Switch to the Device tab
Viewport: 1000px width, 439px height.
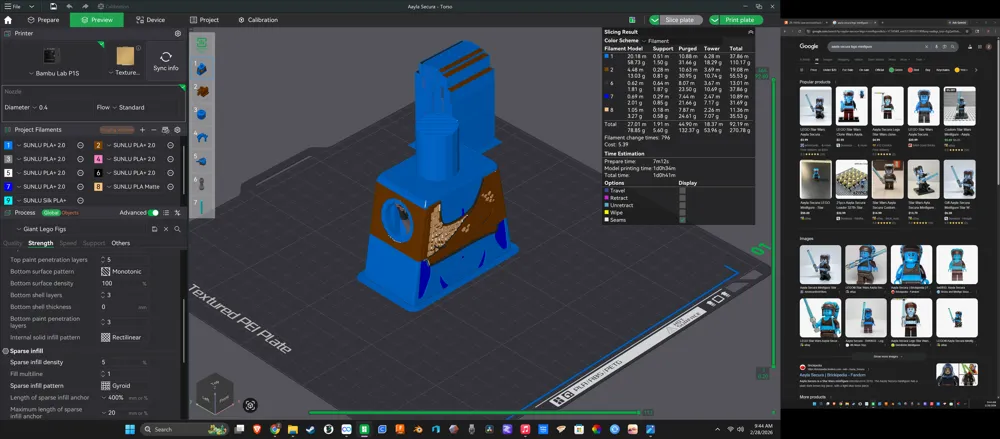(x=151, y=20)
